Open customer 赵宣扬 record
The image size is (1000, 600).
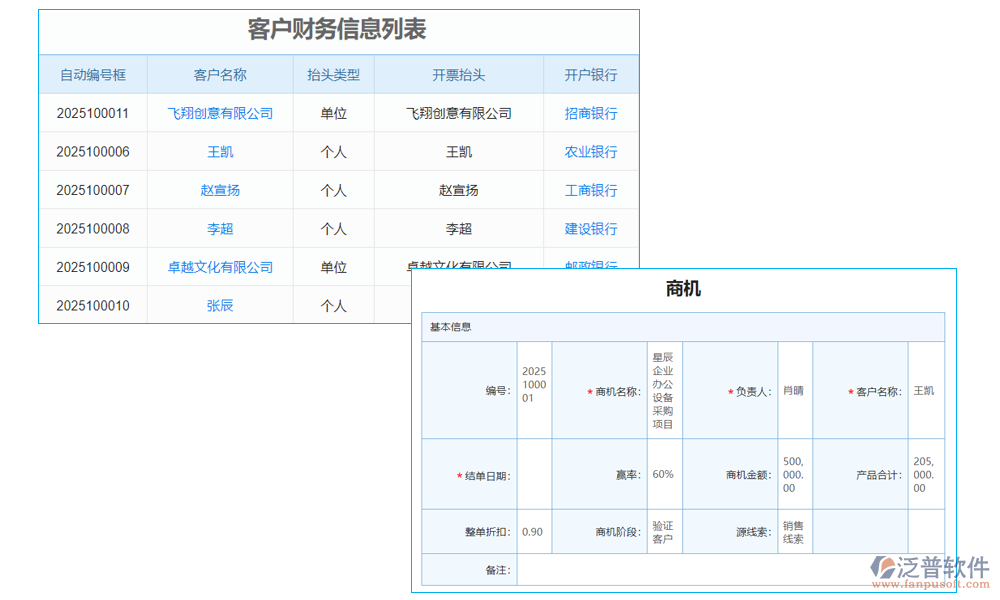[219, 190]
